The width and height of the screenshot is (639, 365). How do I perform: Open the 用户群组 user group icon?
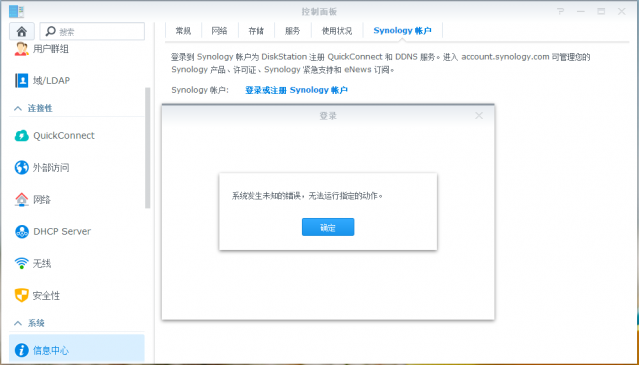pos(21,49)
